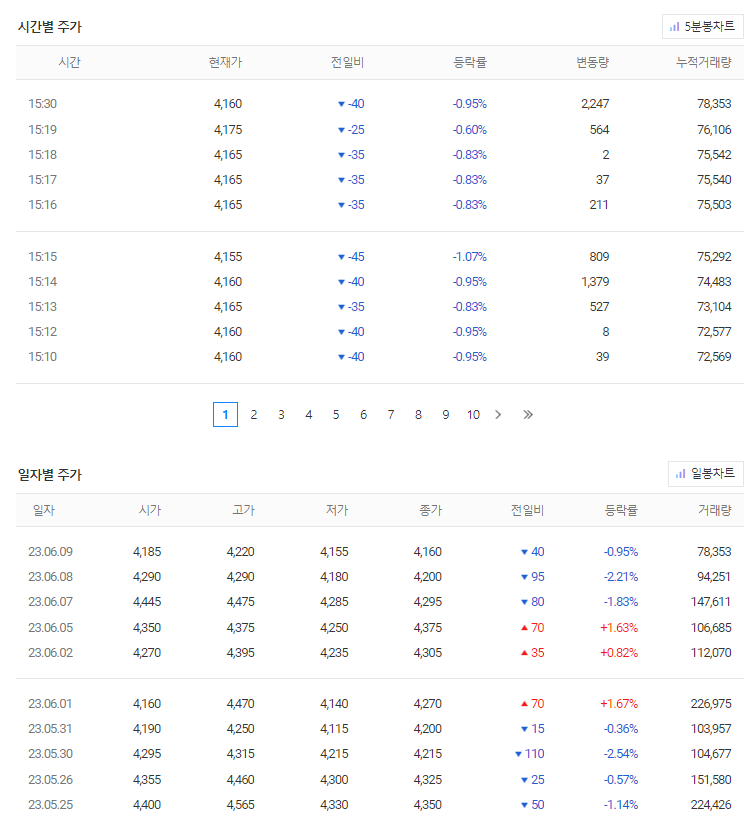Navigate to page 8
The image size is (747, 824).
(x=418, y=415)
